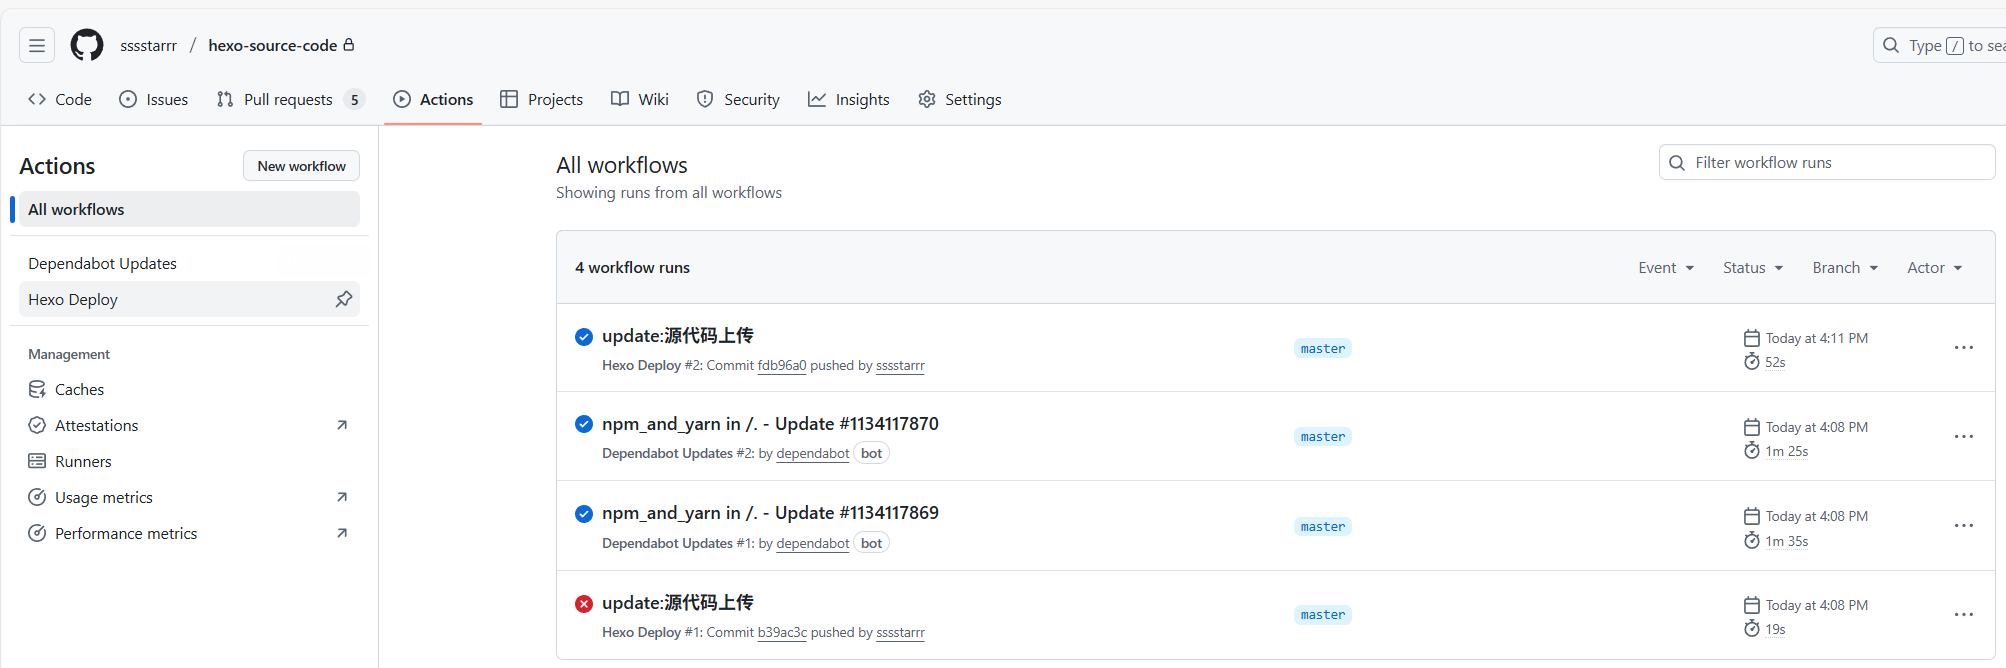Open commit fdb96a0 link
Viewport: 2006px width, 668px height.
click(781, 366)
